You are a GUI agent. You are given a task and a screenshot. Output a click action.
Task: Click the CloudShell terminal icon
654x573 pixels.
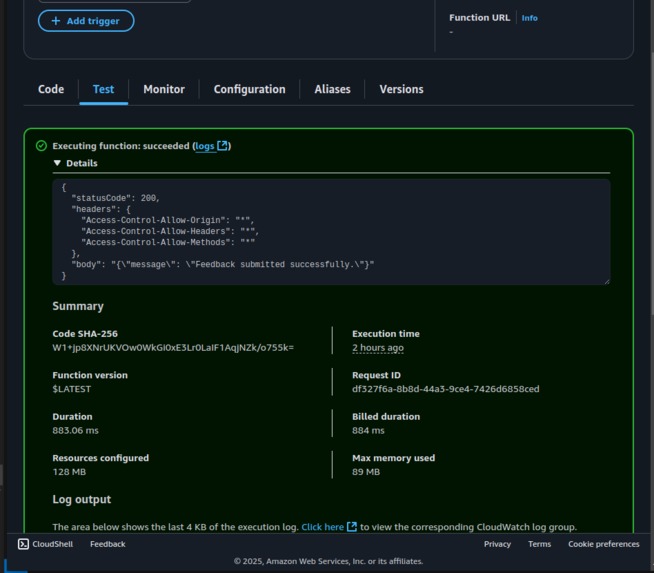tap(23, 544)
